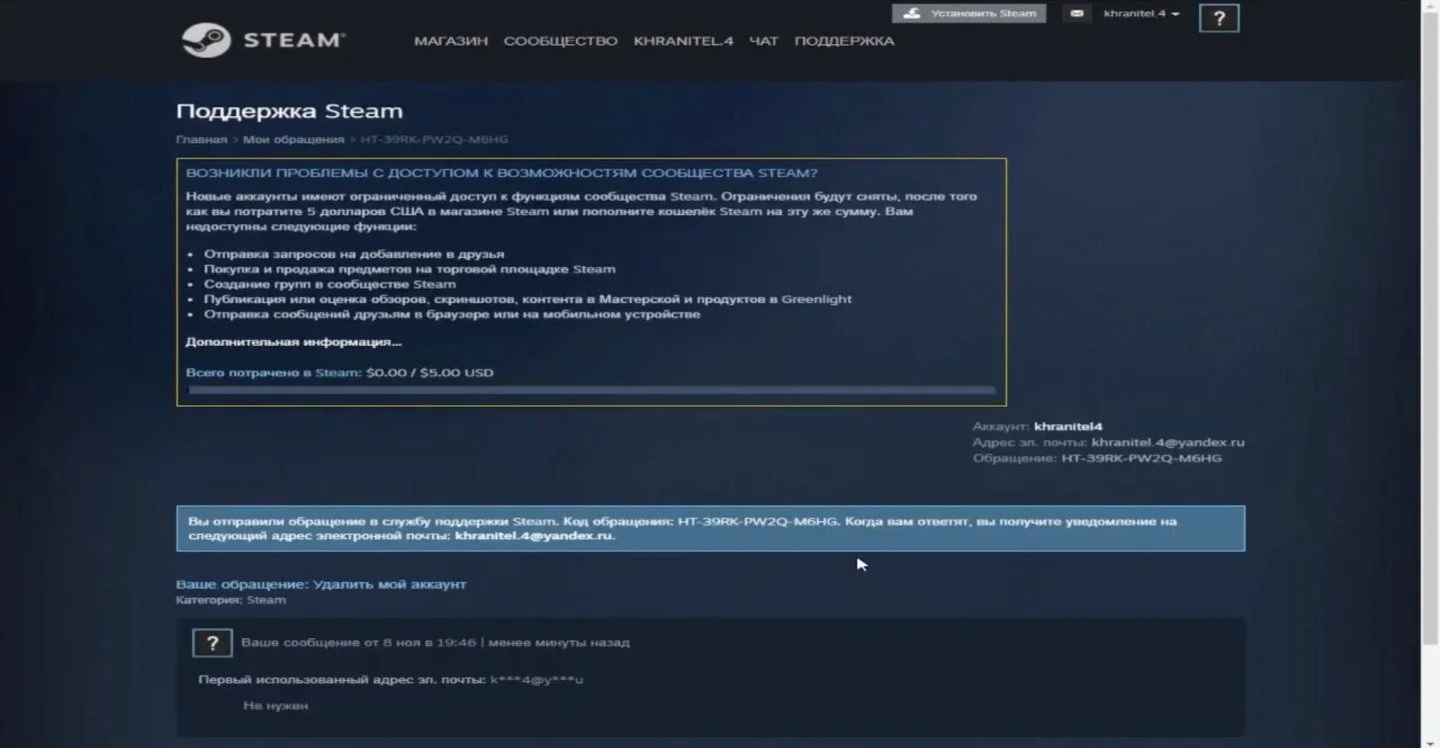Image resolution: width=1440 pixels, height=748 pixels.
Task: Click the "Отправка запросов на добавление в друзья" bullet
Action: (x=354, y=254)
